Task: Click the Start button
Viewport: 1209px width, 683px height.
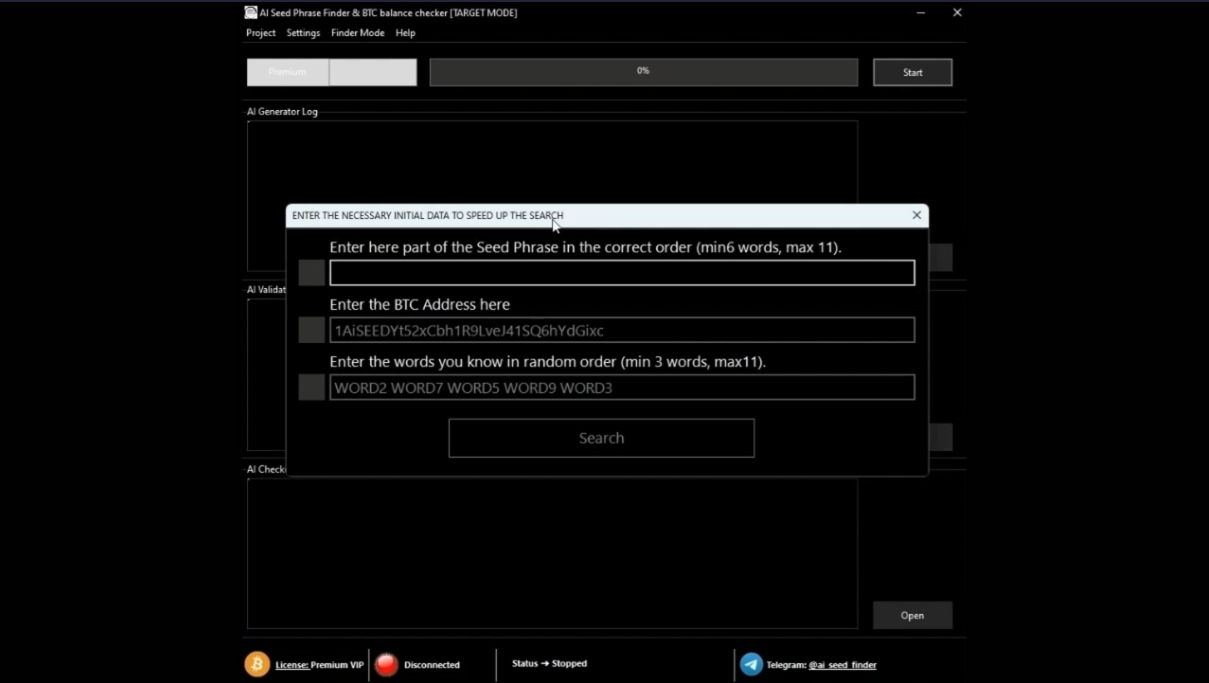Action: pyautogui.click(x=912, y=72)
